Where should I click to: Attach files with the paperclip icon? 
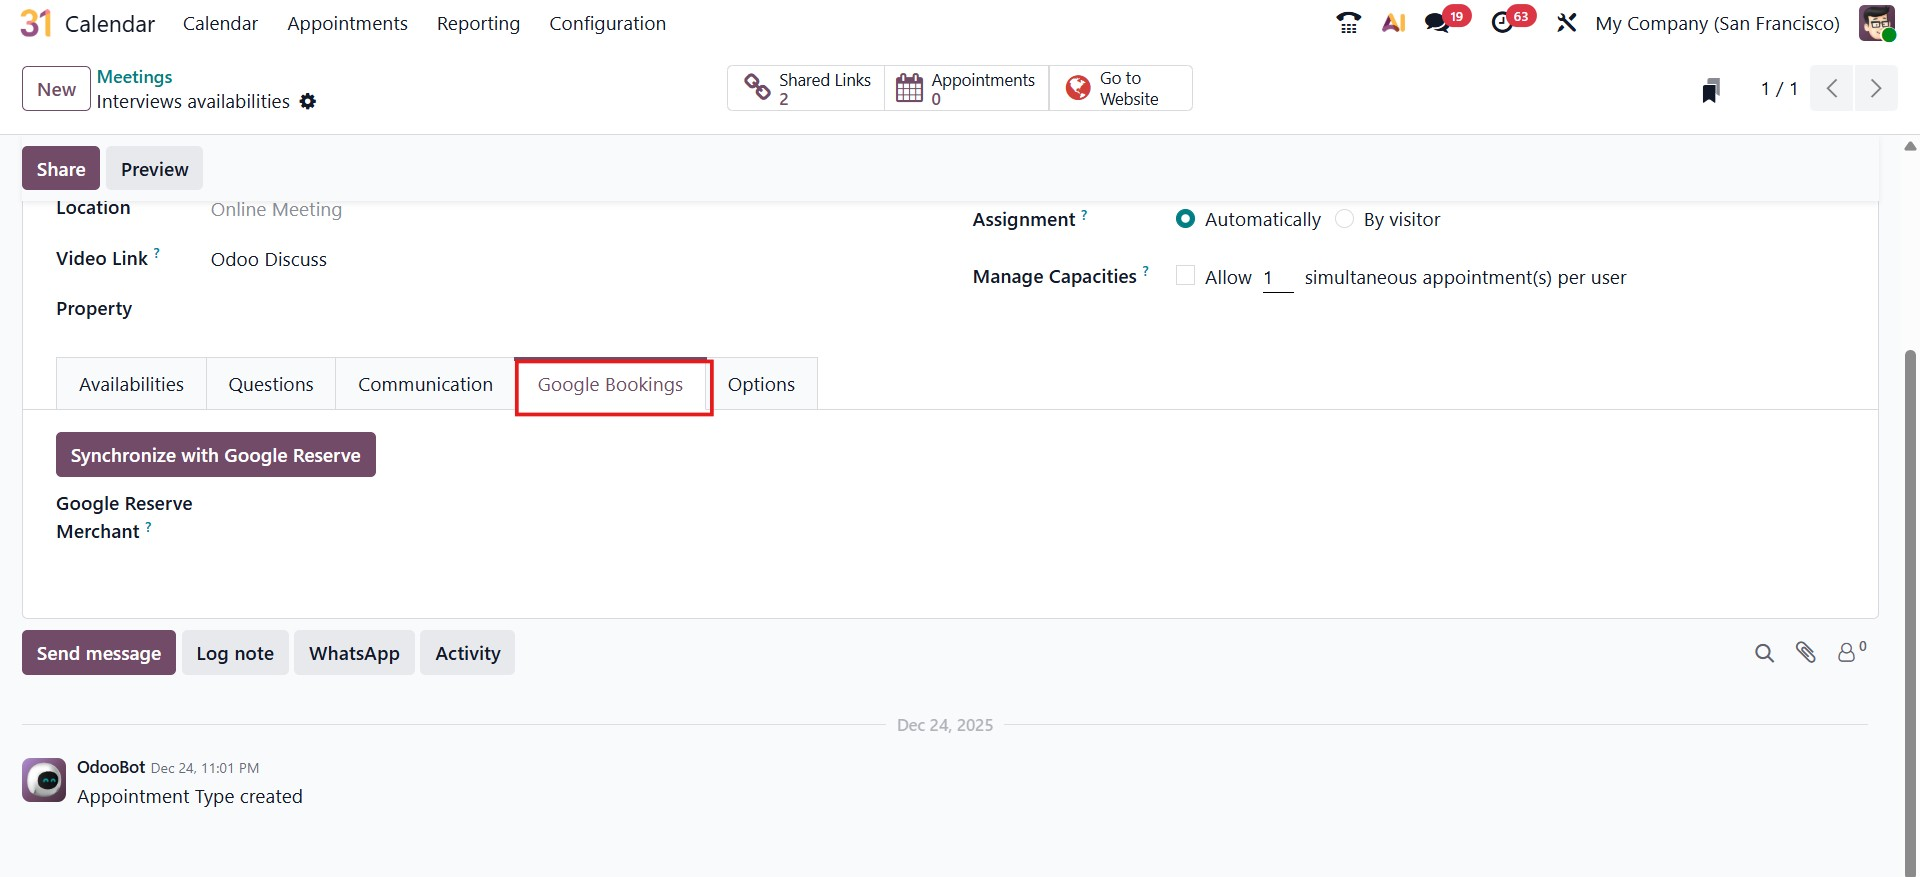pyautogui.click(x=1806, y=653)
